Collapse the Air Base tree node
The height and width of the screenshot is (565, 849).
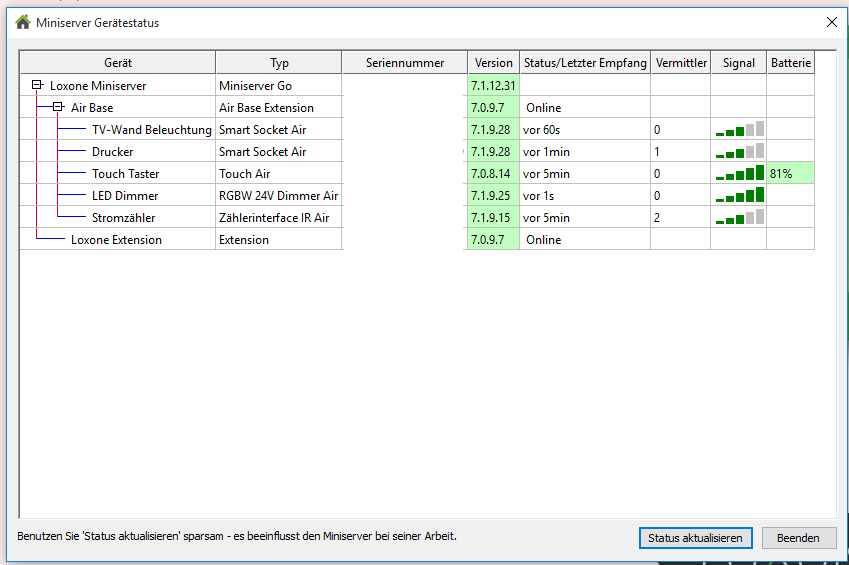pos(58,107)
